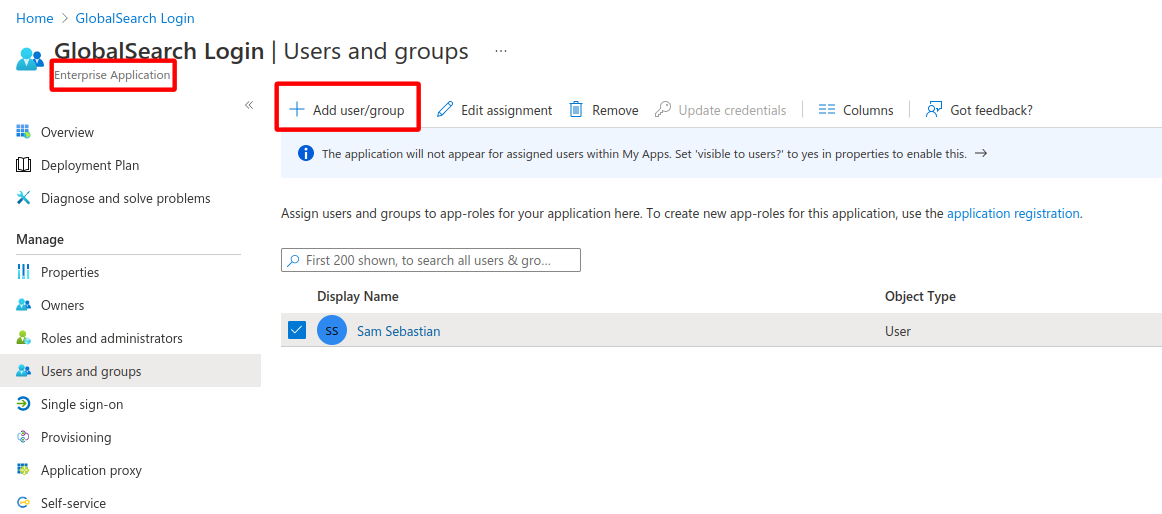Click the key icon for Update credentials
The height and width of the screenshot is (514, 1162).
pos(663,110)
